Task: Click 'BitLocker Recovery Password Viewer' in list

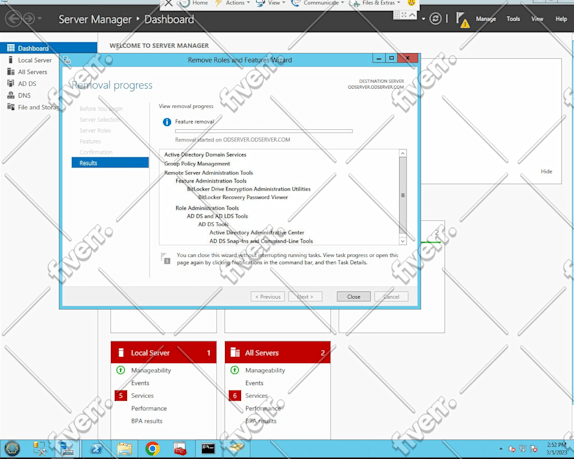Action: pyautogui.click(x=243, y=197)
